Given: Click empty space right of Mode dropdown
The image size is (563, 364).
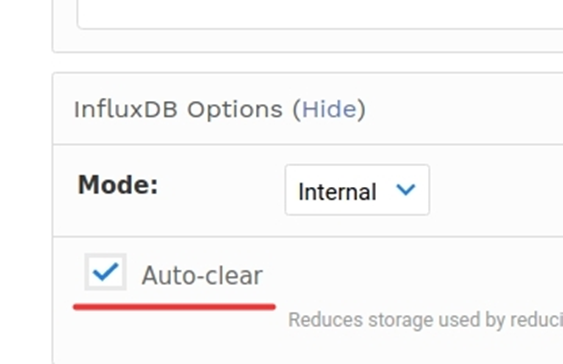Looking at the screenshot, I should (x=495, y=190).
